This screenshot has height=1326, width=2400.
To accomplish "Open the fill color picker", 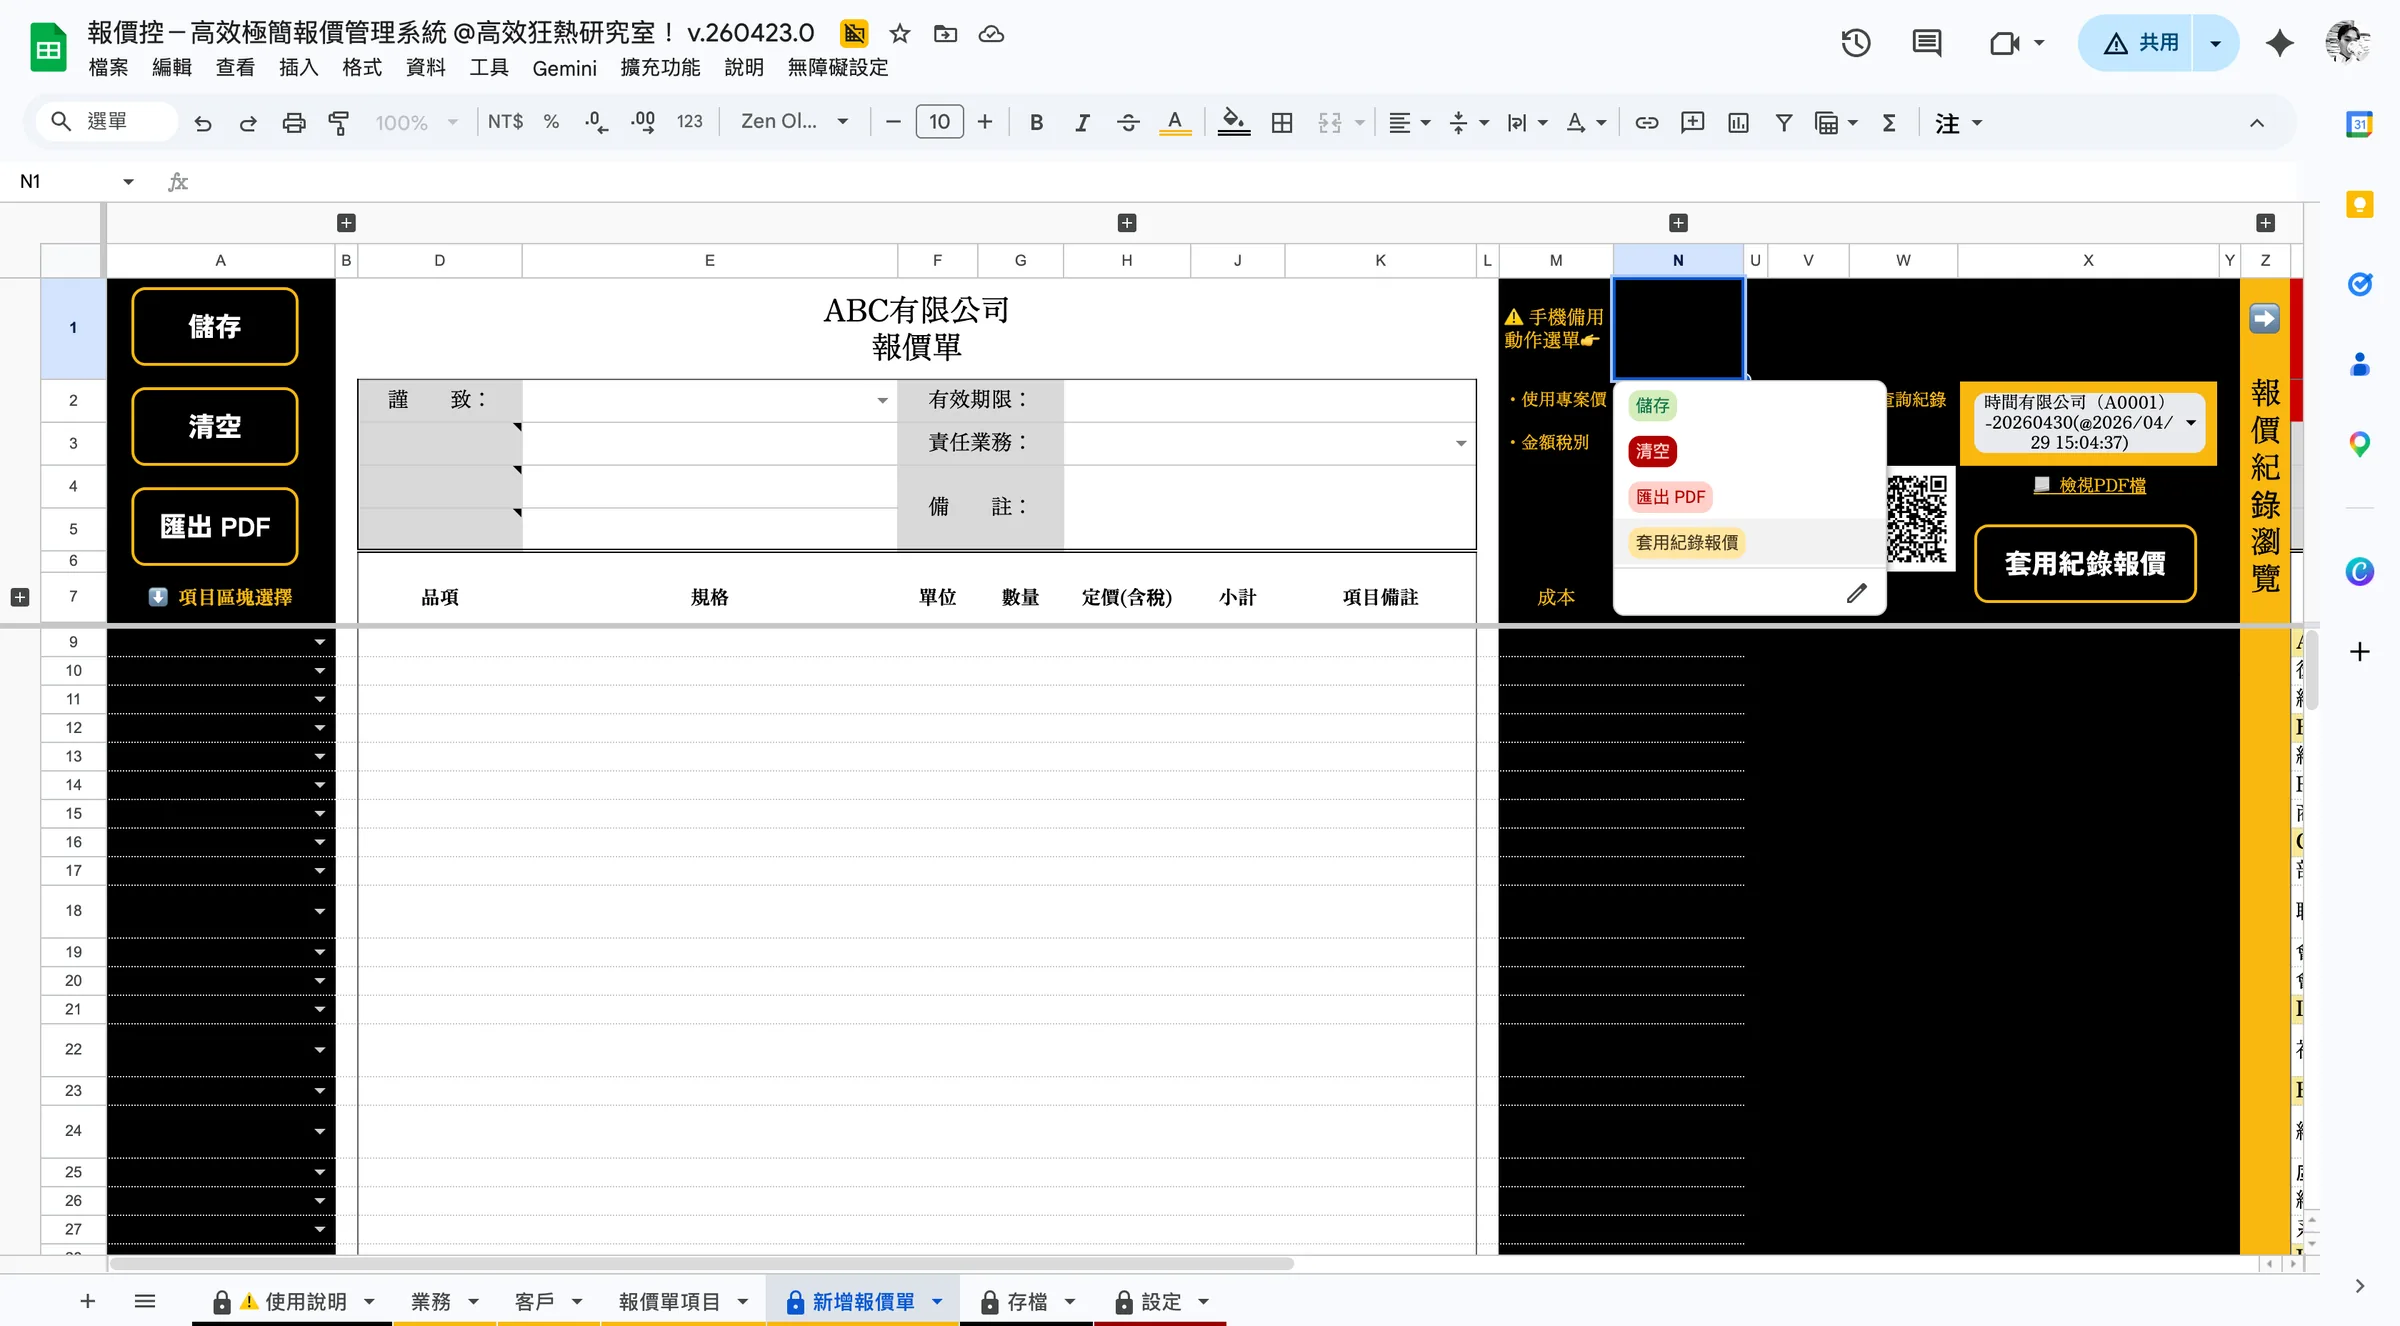I will [x=1234, y=122].
